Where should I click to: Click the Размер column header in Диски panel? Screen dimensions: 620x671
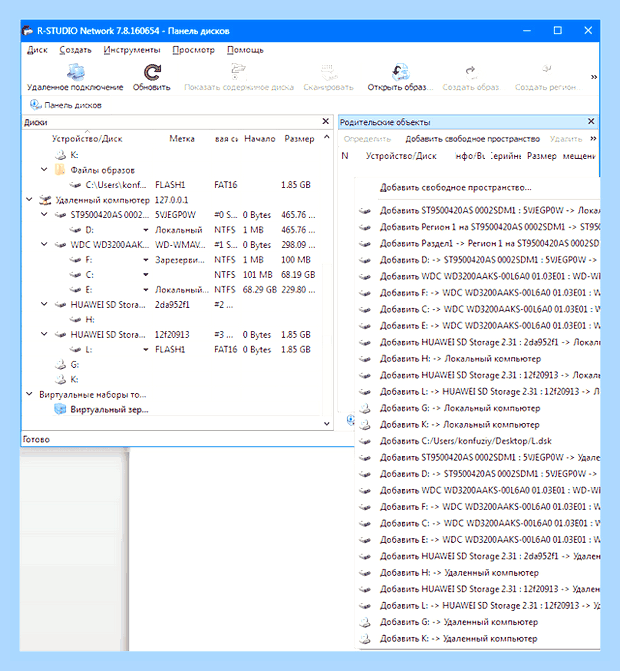[299, 139]
